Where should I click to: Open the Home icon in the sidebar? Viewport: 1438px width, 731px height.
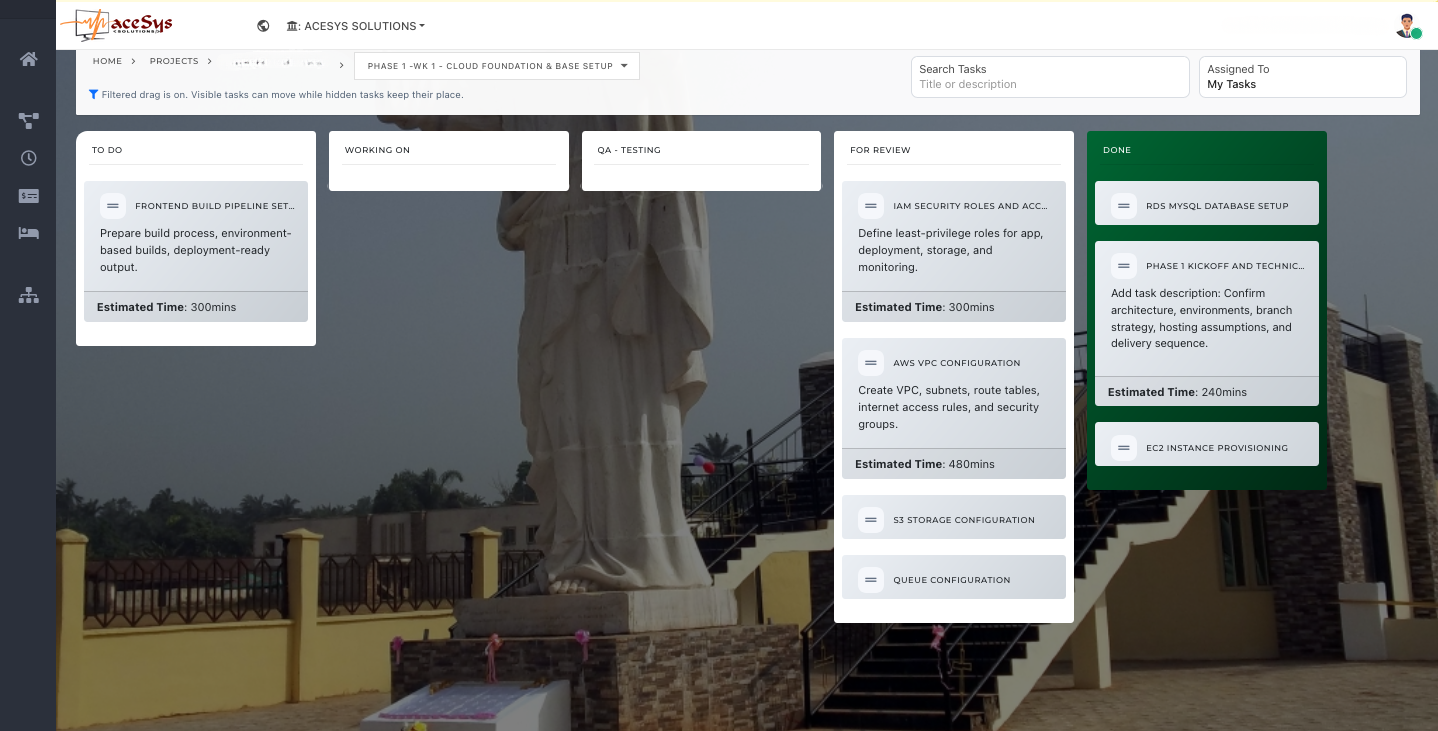point(28,58)
